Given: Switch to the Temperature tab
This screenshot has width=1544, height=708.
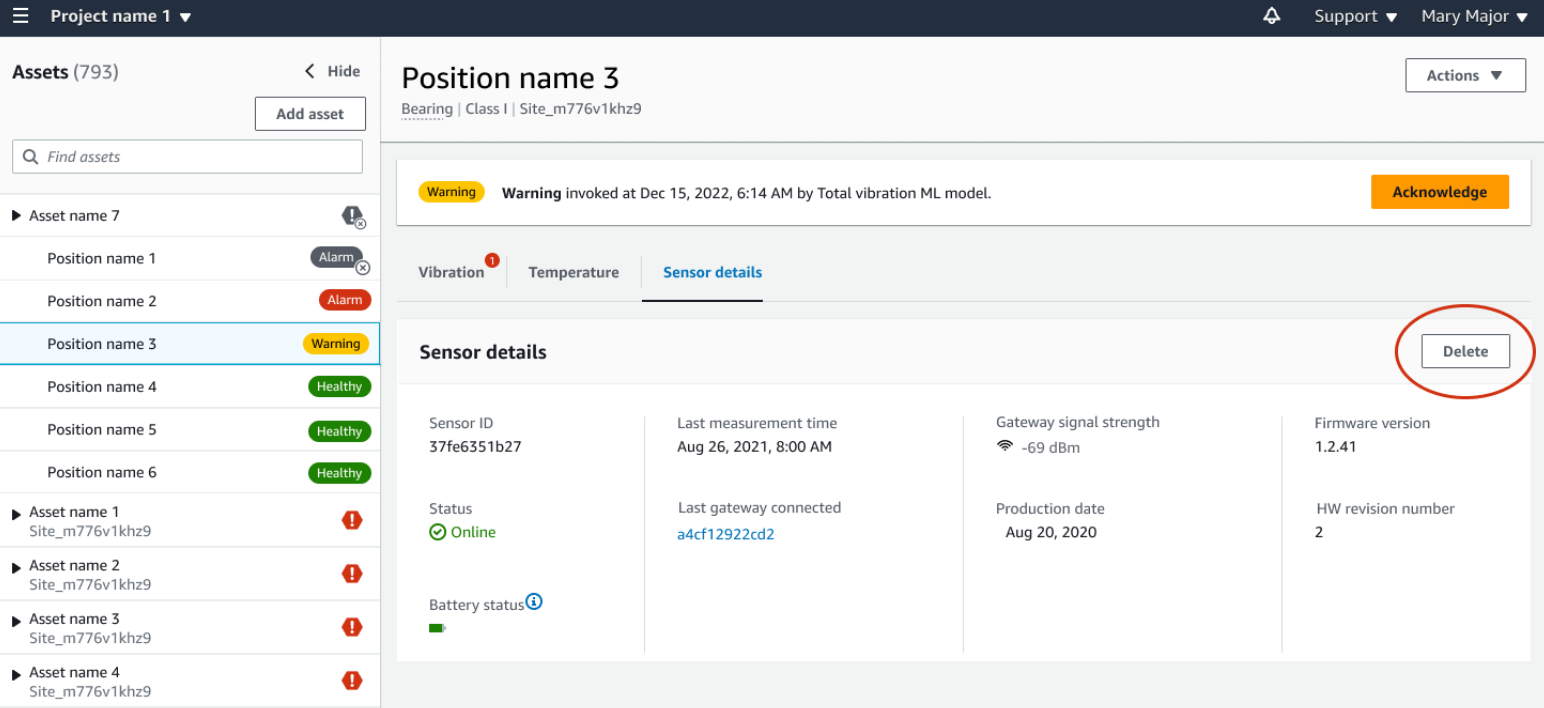Looking at the screenshot, I should (573, 272).
